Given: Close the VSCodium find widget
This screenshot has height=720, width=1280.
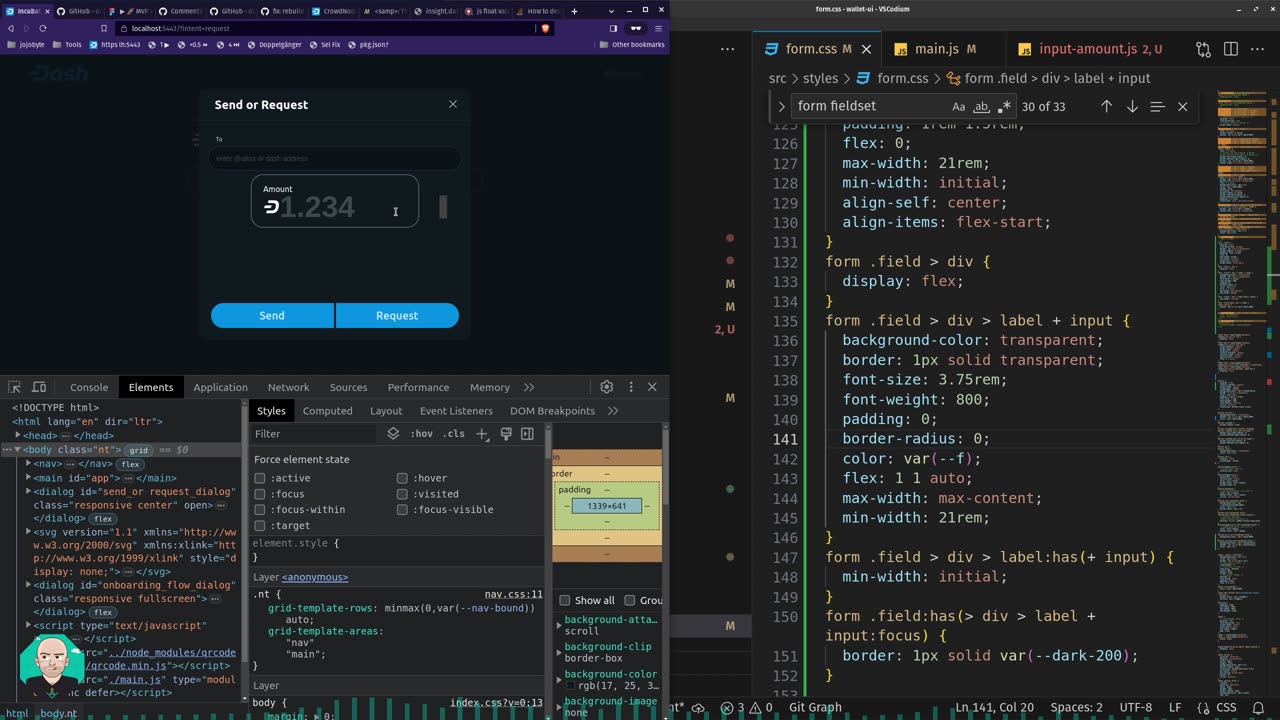Looking at the screenshot, I should tap(1182, 106).
